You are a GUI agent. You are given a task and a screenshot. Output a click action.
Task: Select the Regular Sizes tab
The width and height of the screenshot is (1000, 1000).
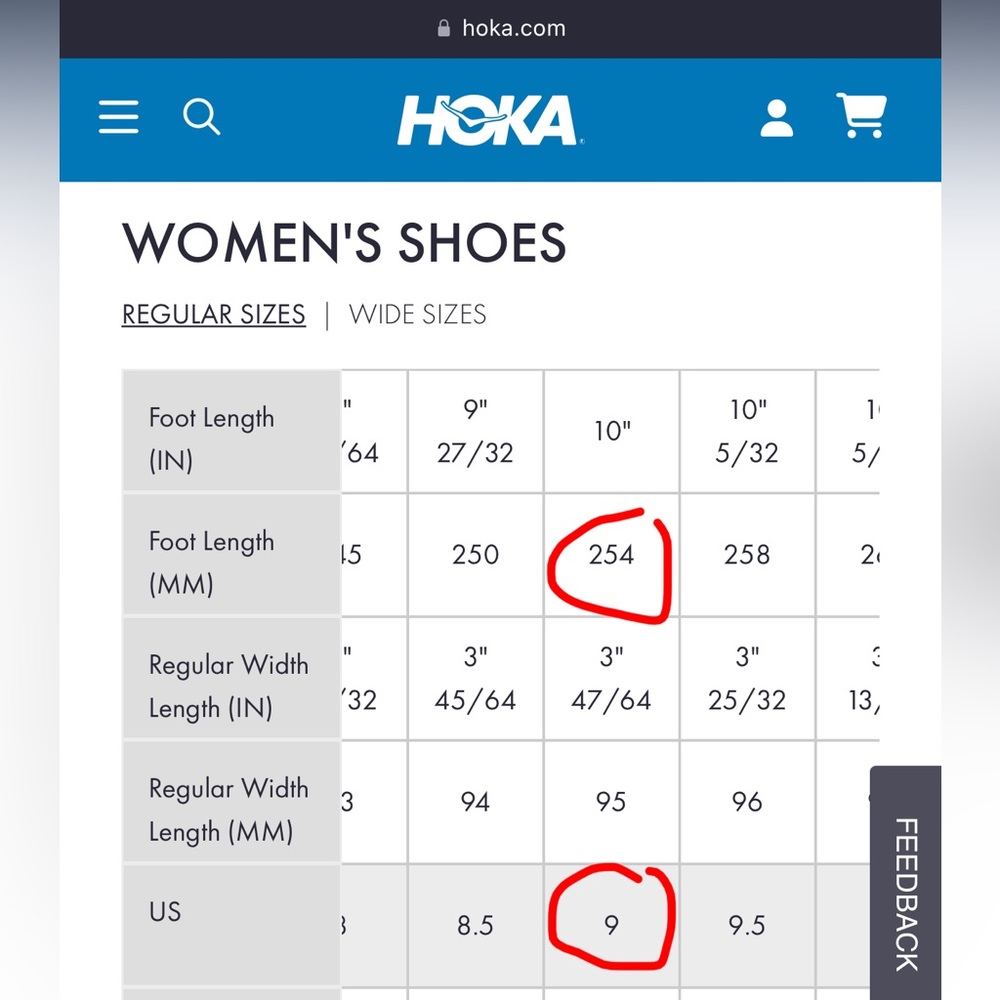[213, 314]
